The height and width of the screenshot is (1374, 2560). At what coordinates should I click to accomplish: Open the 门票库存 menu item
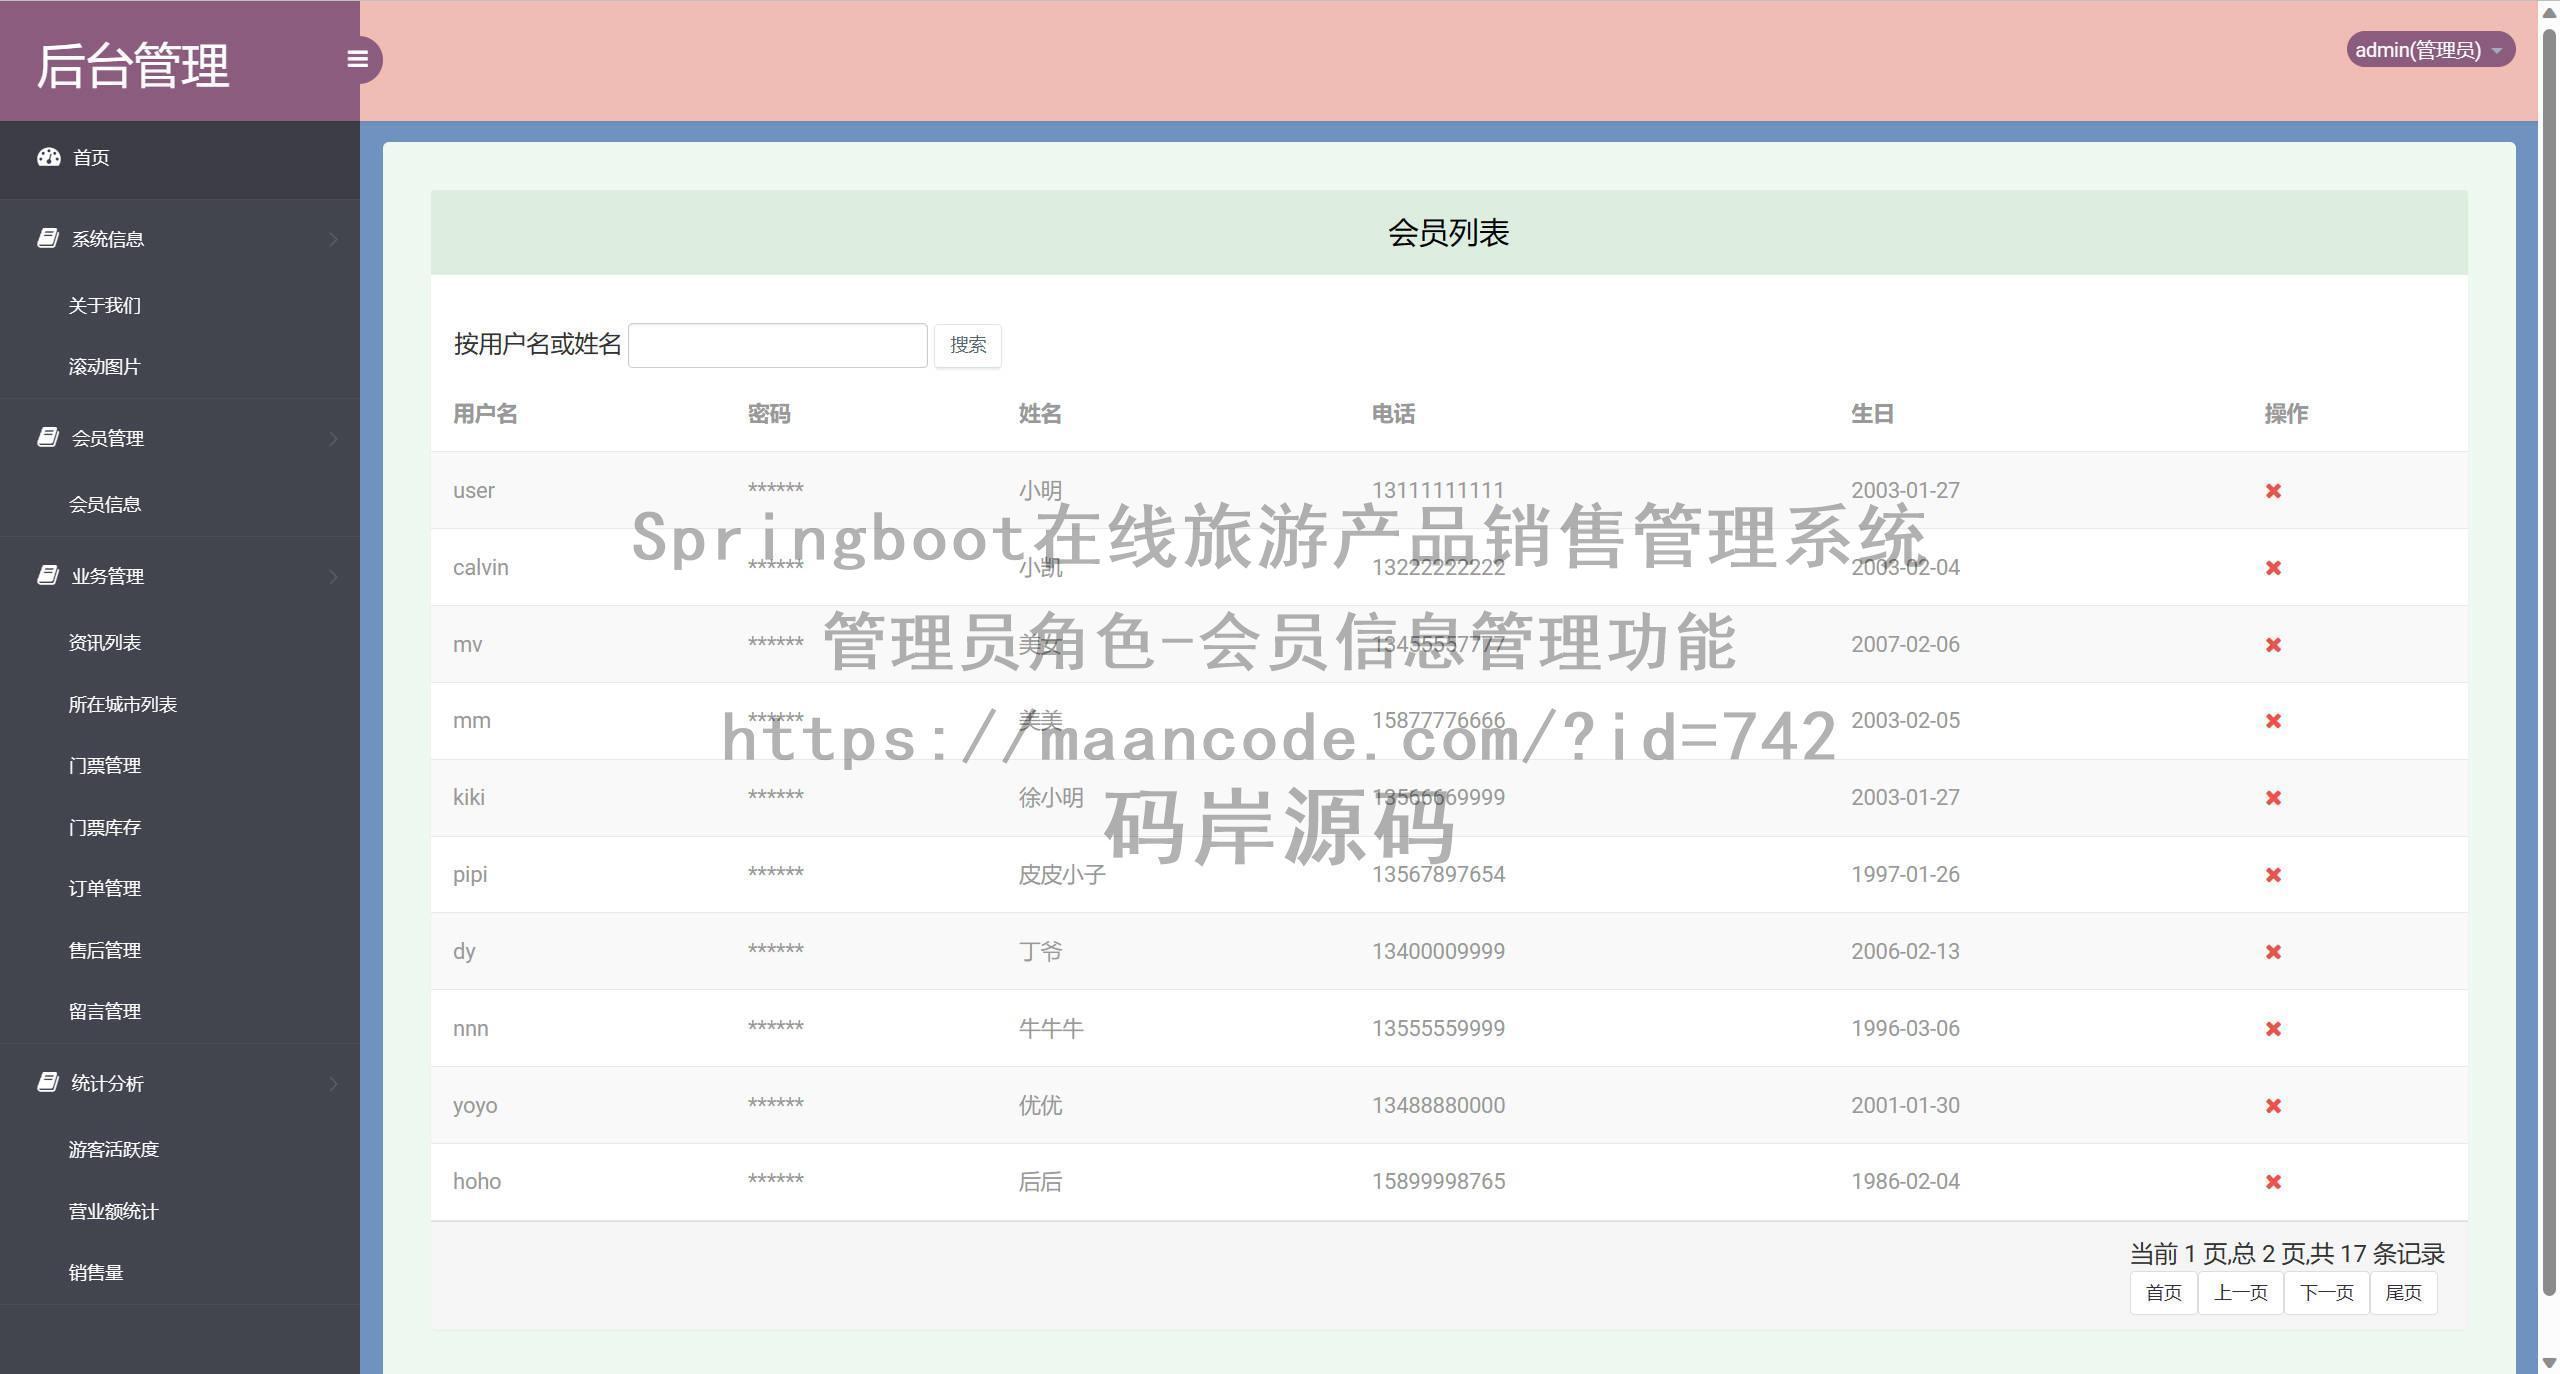104,827
